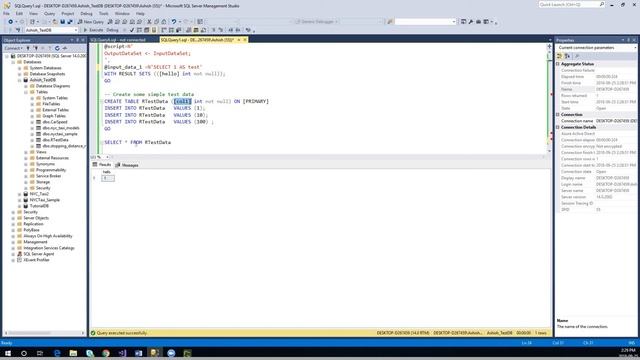Select the TutorialDB database

(39, 206)
